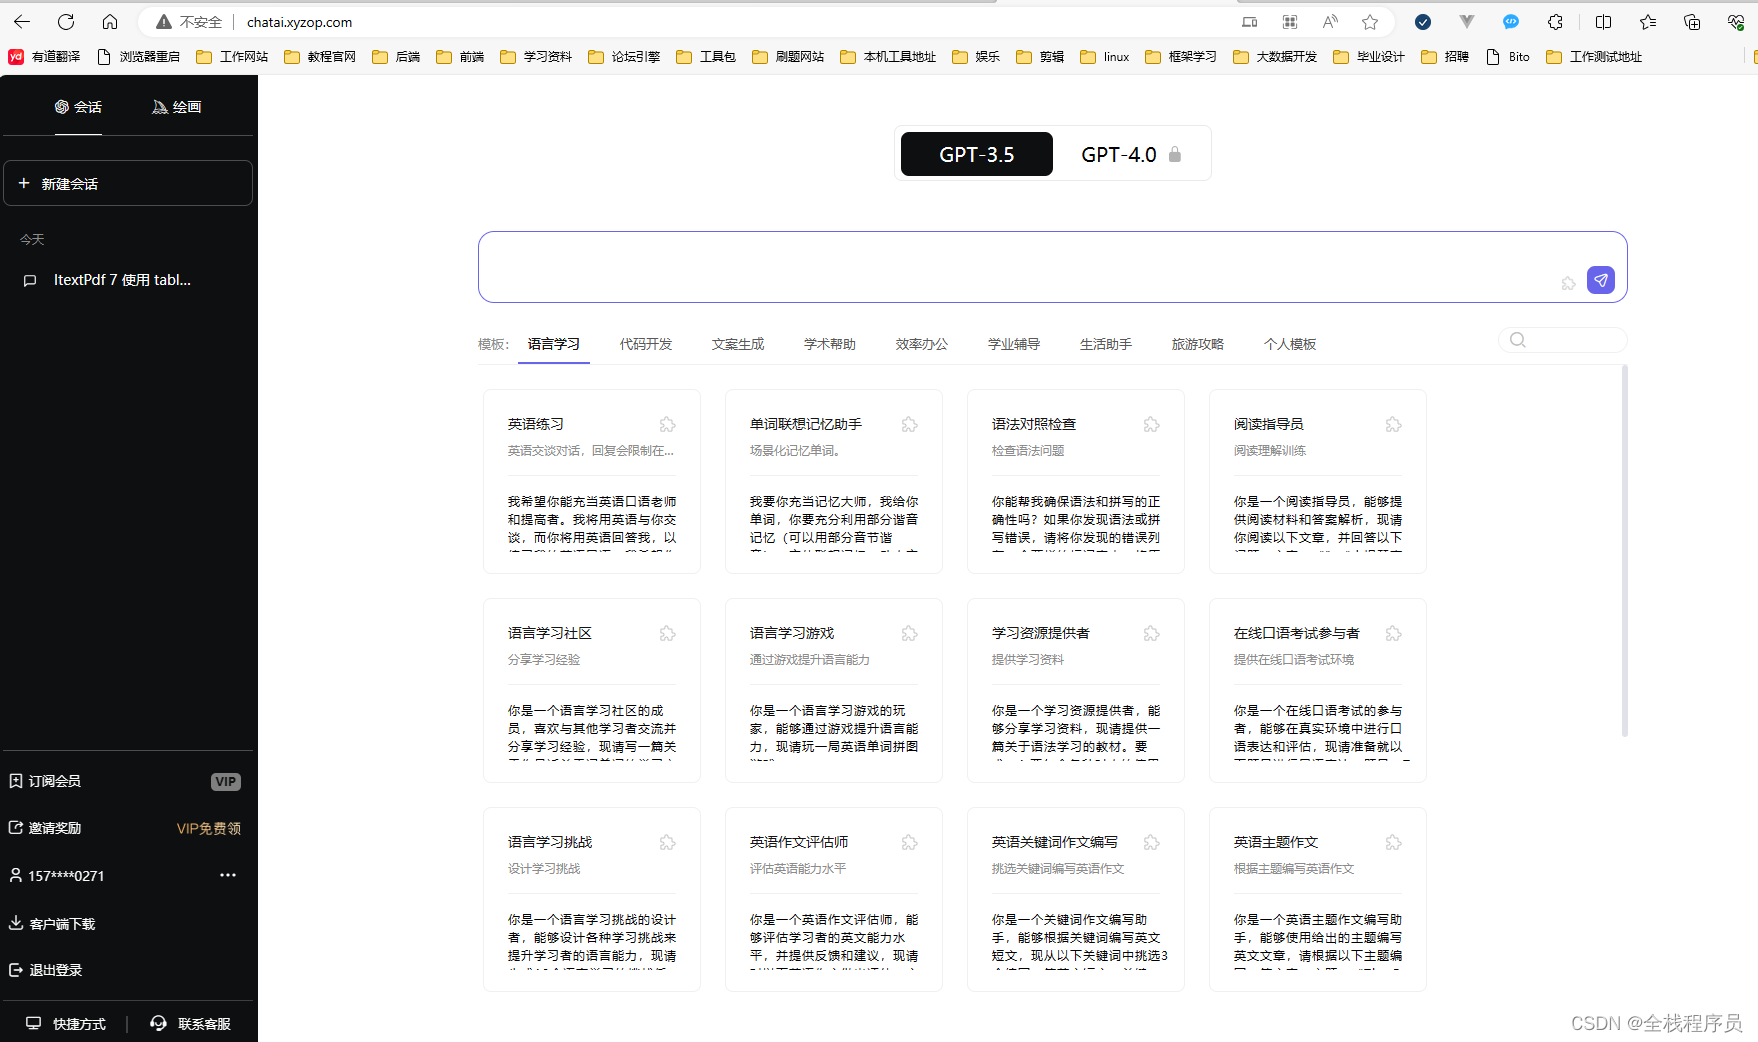Select the 语言学习 template category
This screenshot has height=1042, width=1758.
(554, 344)
